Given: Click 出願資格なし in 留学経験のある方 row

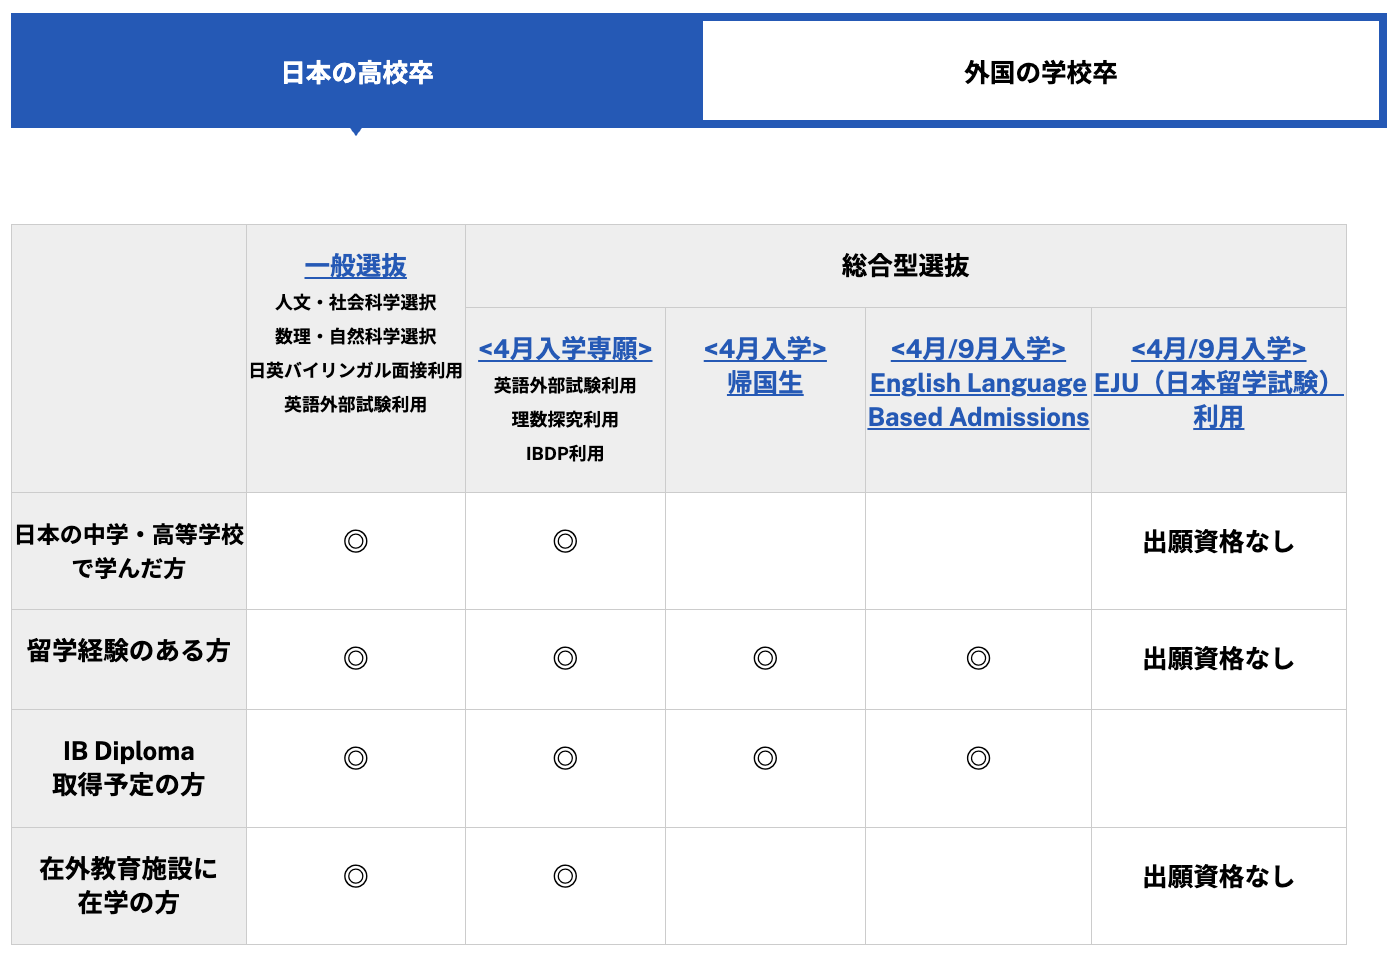Looking at the screenshot, I should [1218, 659].
